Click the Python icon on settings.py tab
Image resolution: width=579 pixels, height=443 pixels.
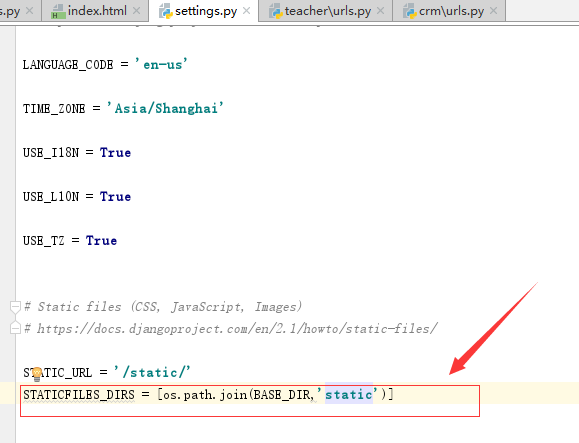click(x=165, y=11)
